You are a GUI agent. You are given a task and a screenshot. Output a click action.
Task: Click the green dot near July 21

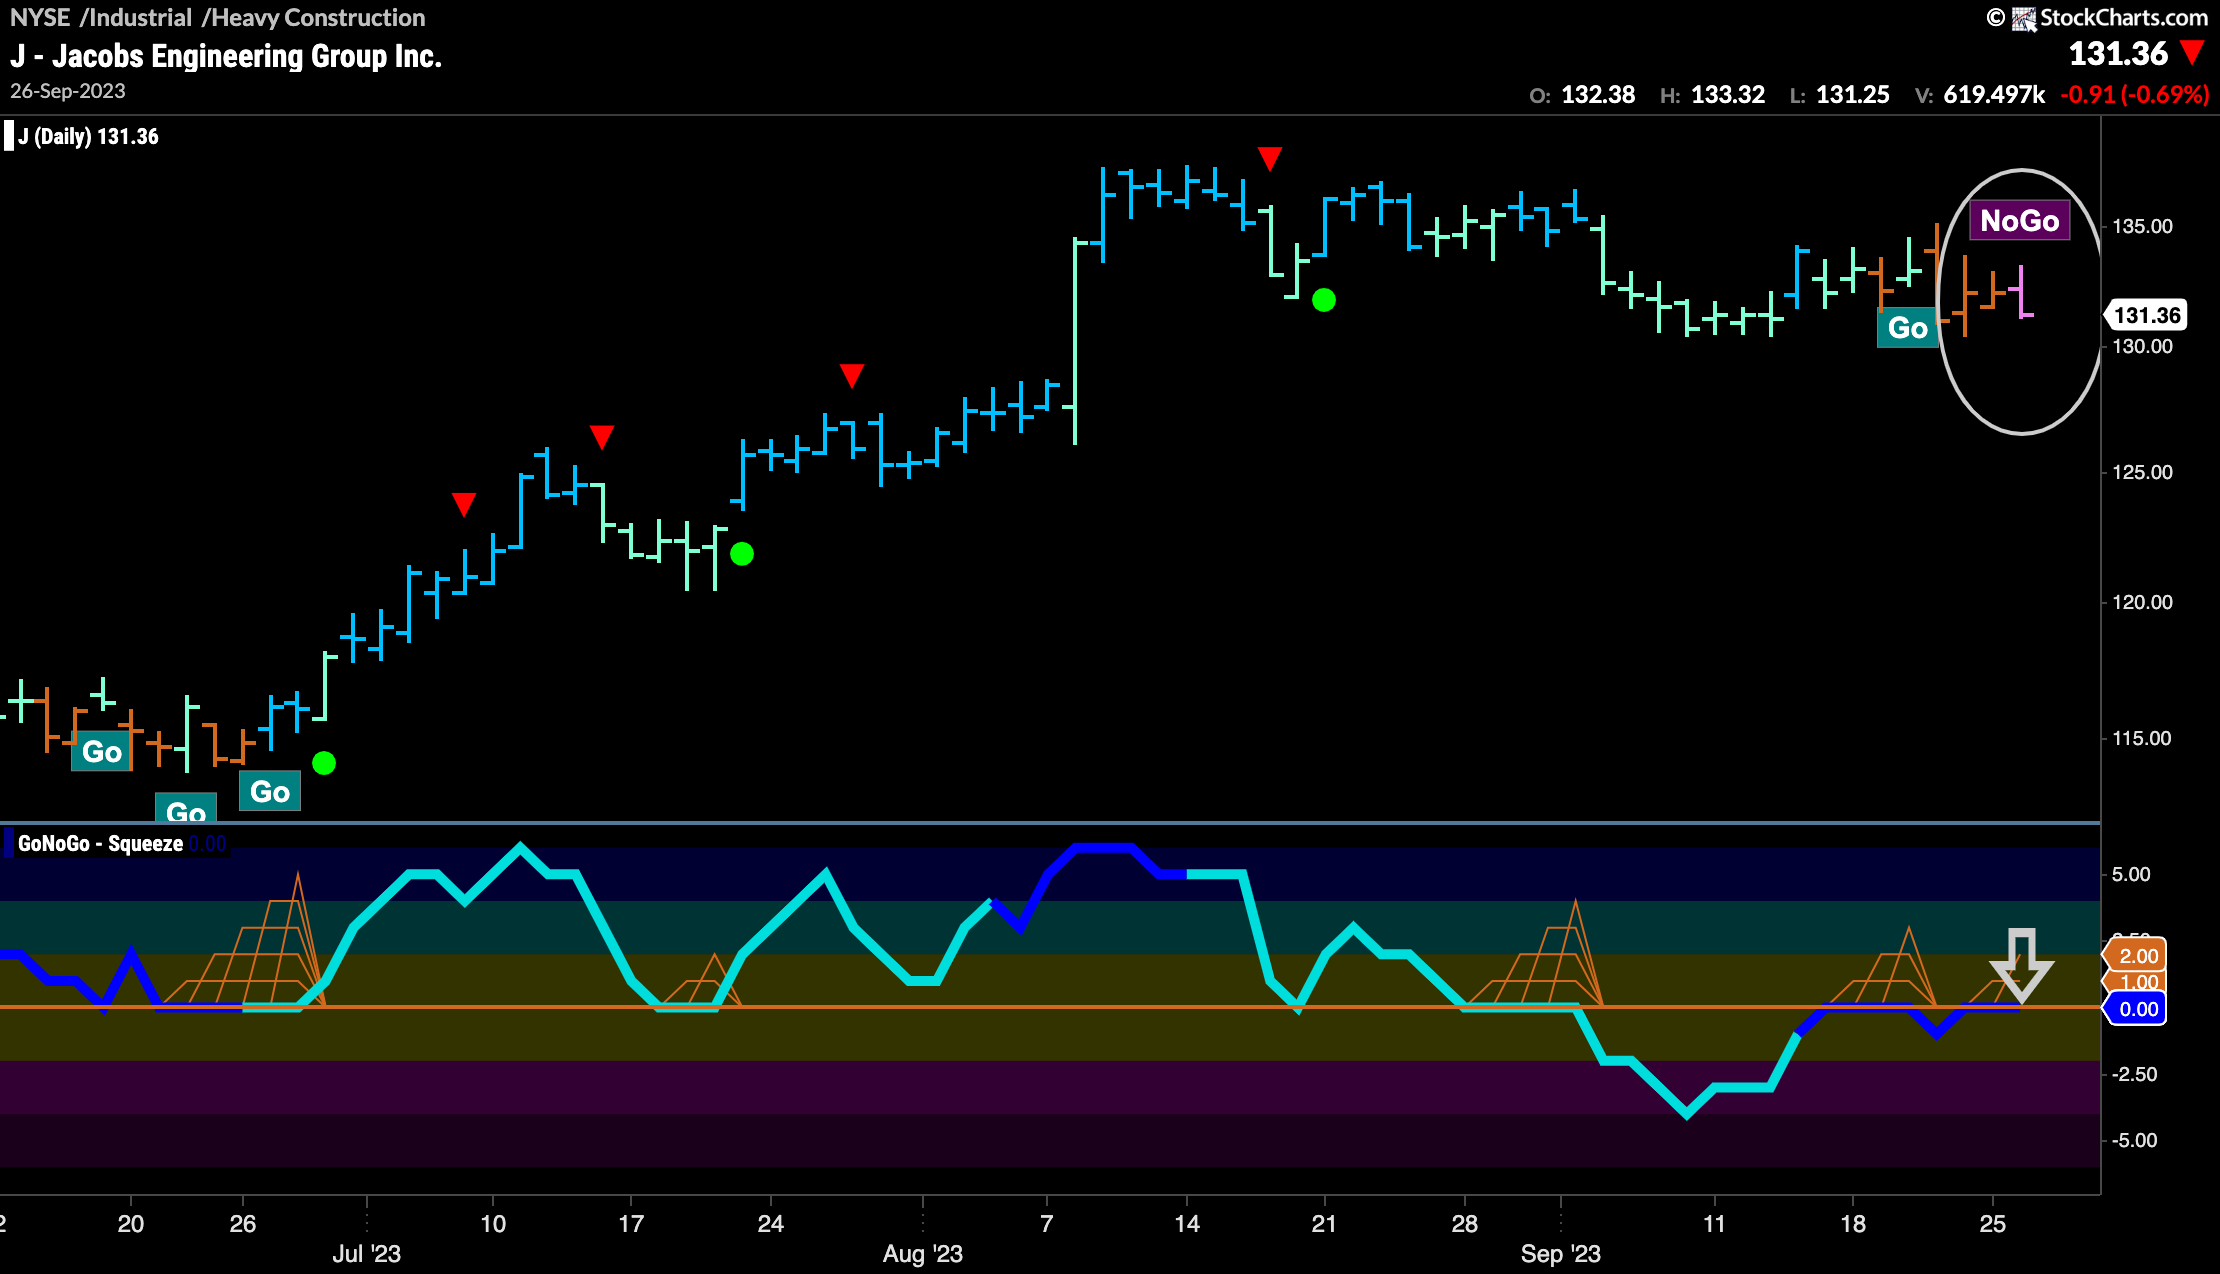742,554
